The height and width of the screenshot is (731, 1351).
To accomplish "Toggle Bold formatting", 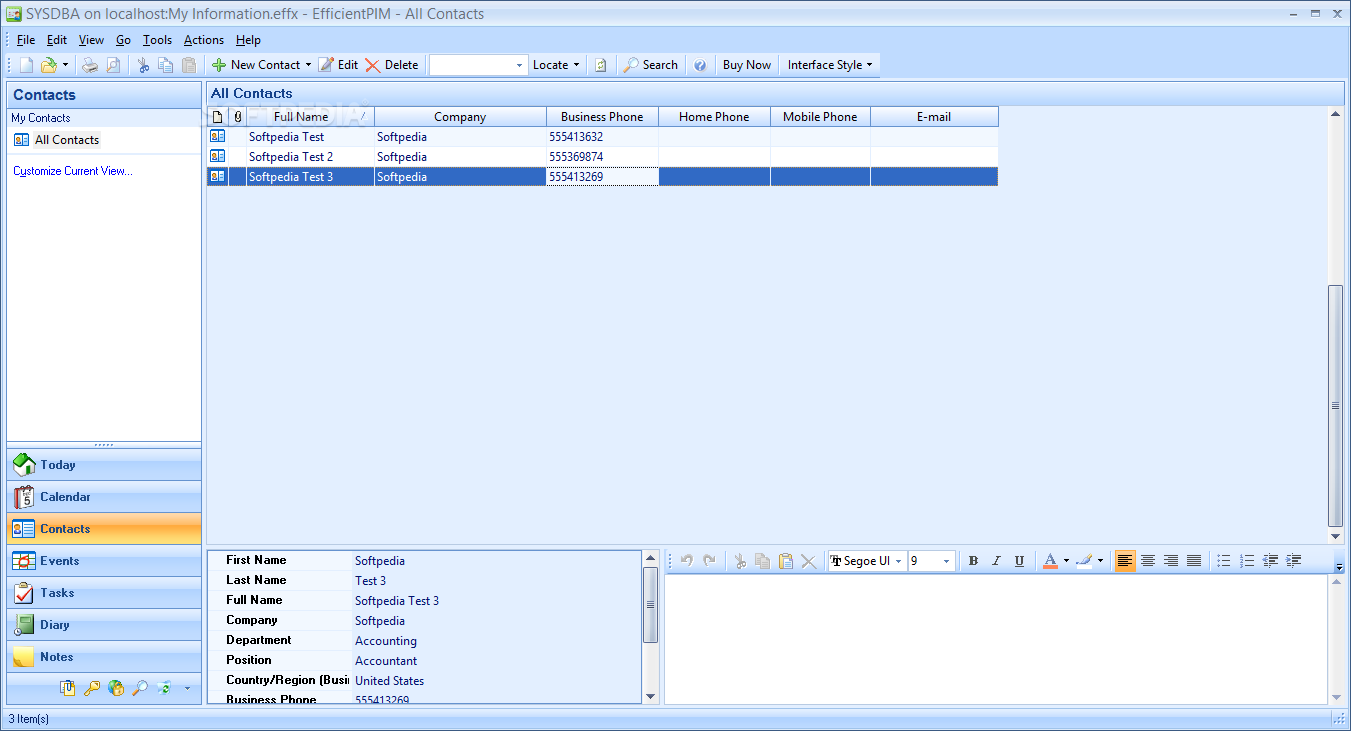I will [x=973, y=561].
